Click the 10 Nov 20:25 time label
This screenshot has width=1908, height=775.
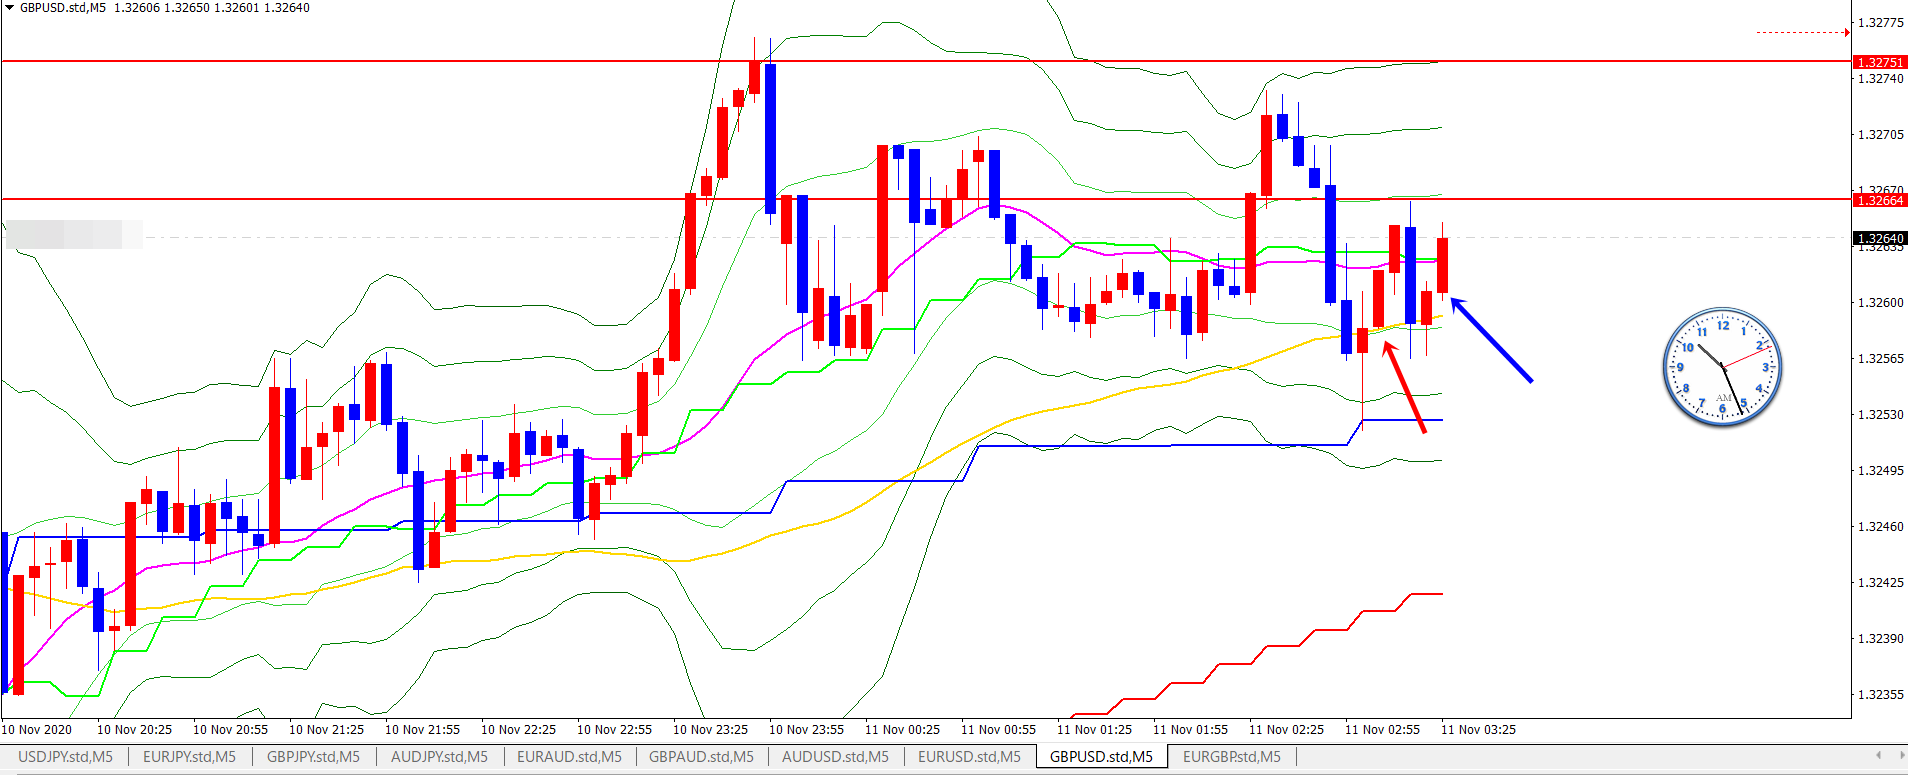pos(134,729)
